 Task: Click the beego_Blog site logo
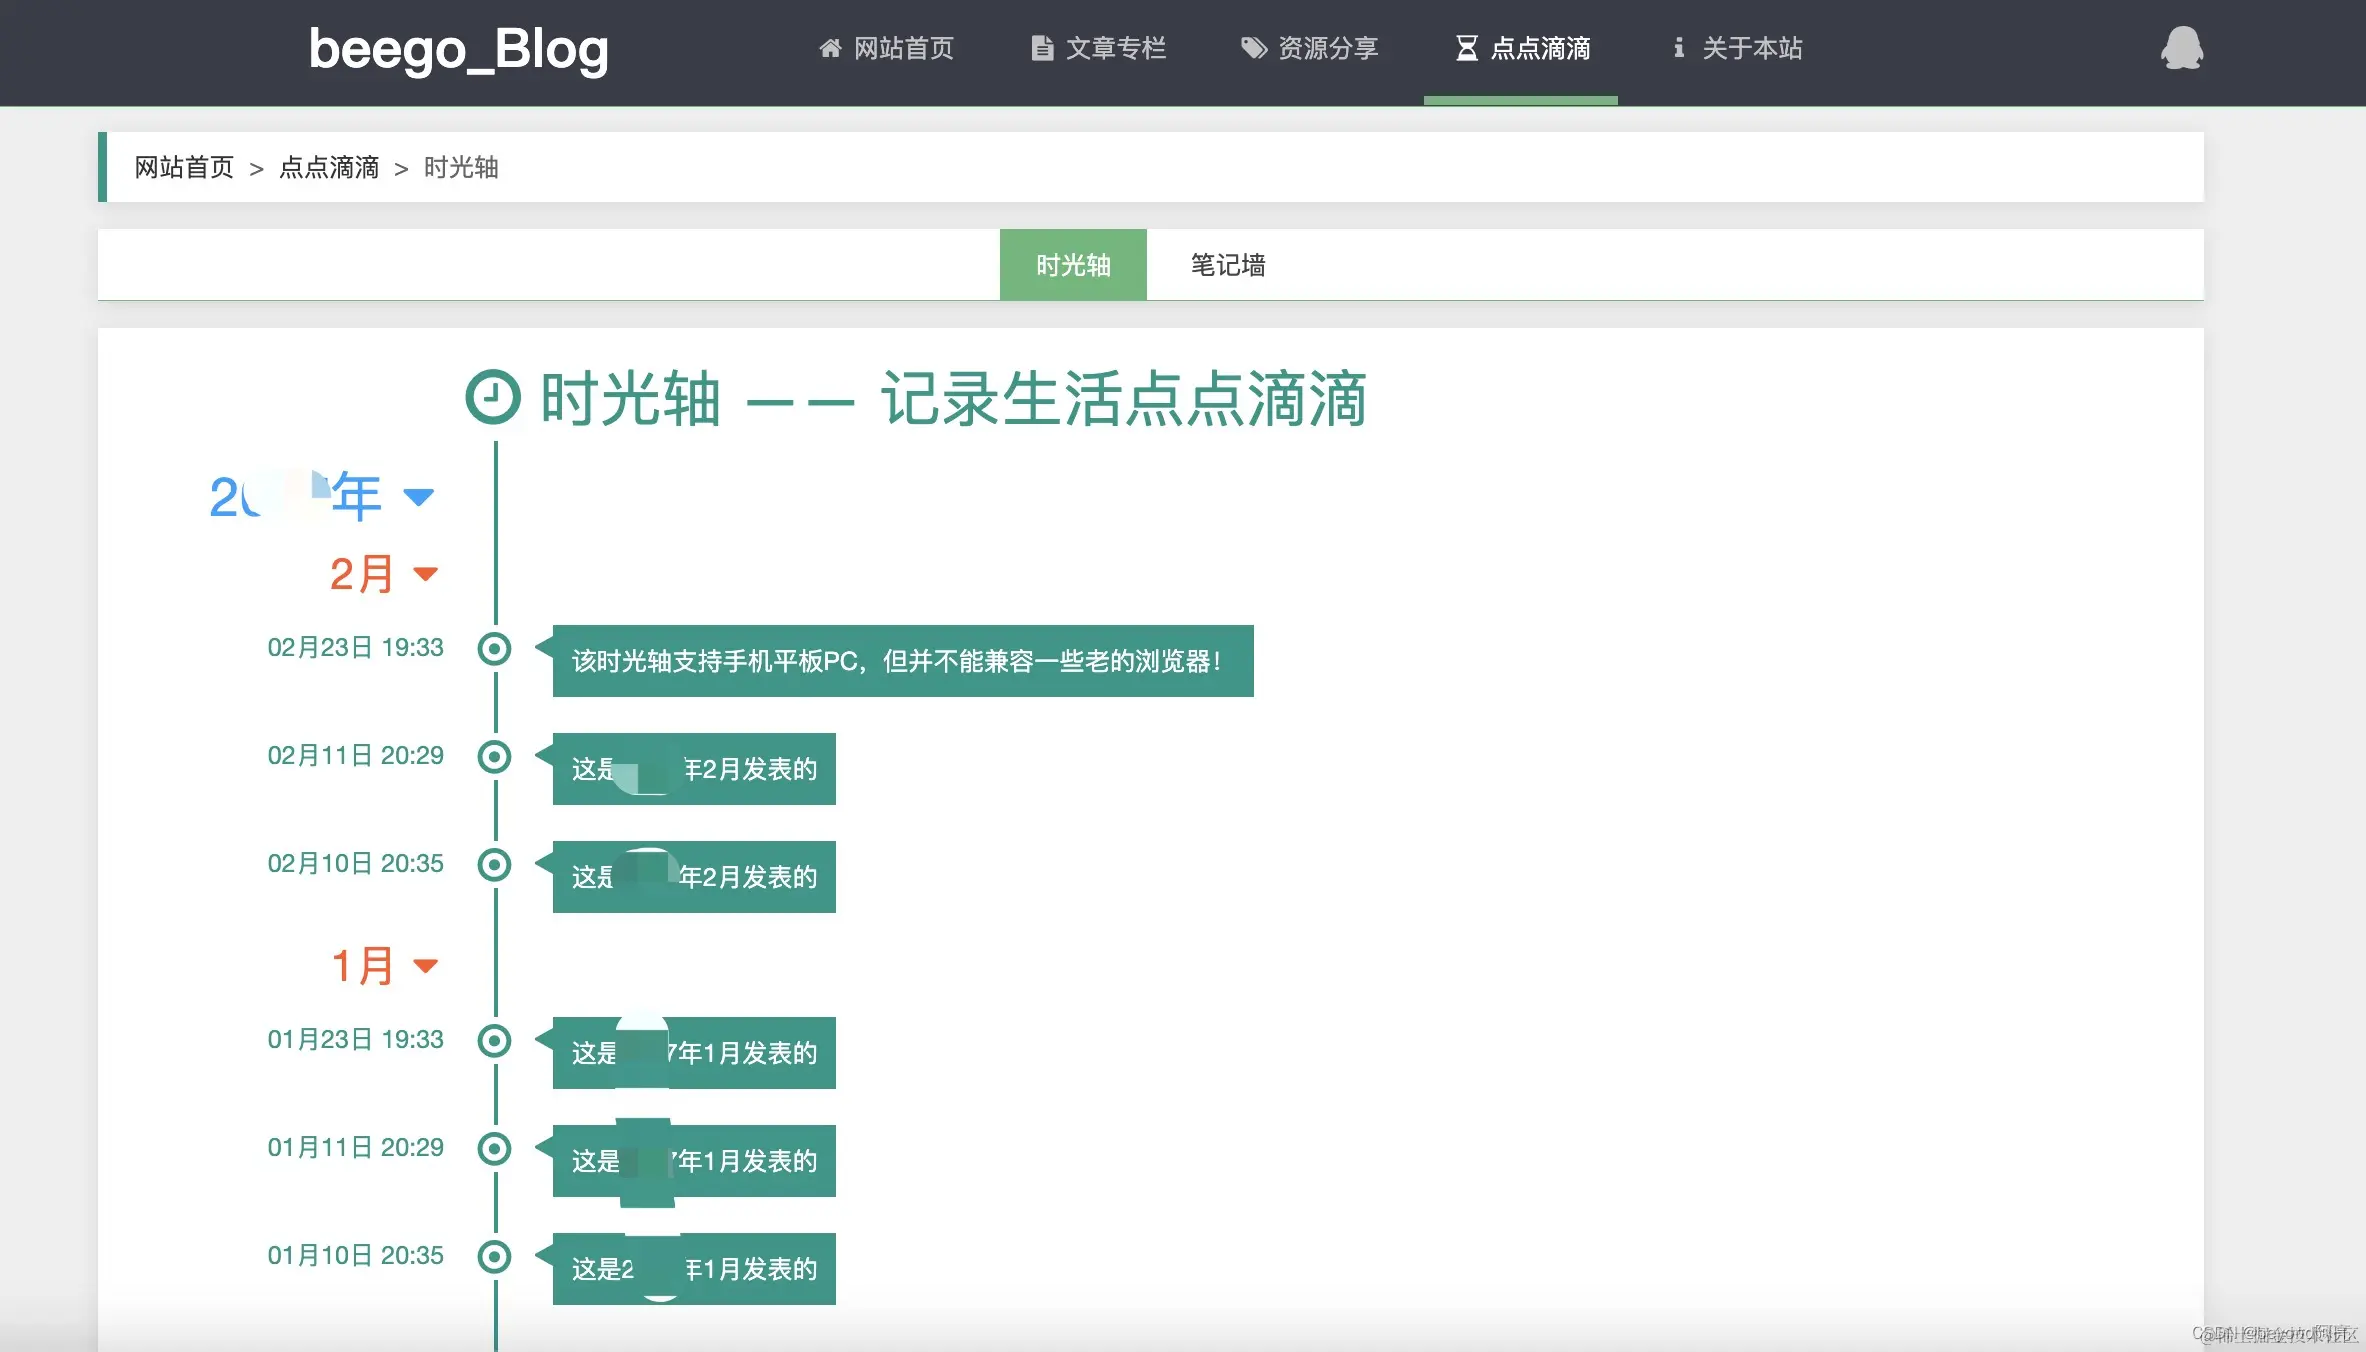pyautogui.click(x=458, y=49)
